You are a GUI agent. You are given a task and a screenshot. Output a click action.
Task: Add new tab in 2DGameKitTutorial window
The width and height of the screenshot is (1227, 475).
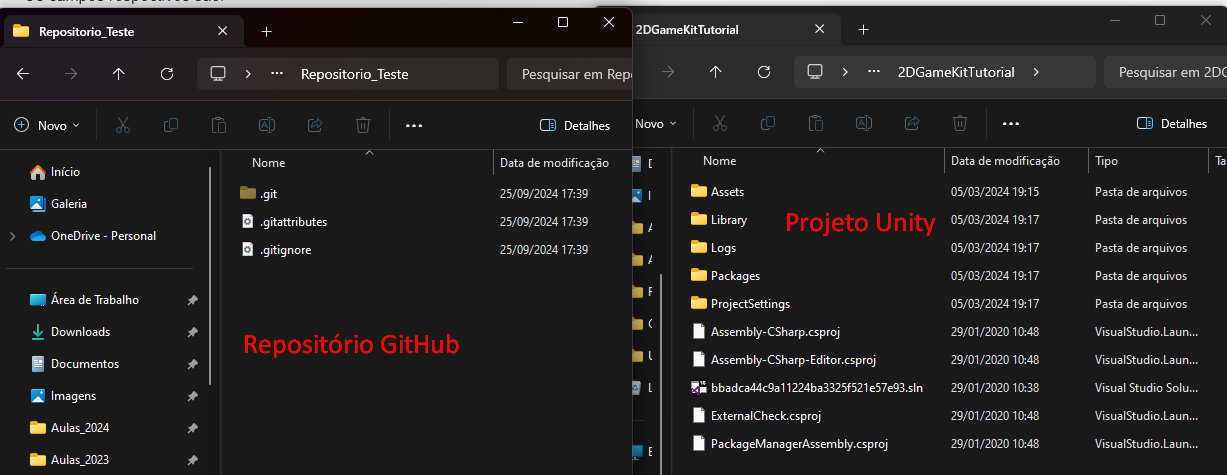tap(863, 29)
